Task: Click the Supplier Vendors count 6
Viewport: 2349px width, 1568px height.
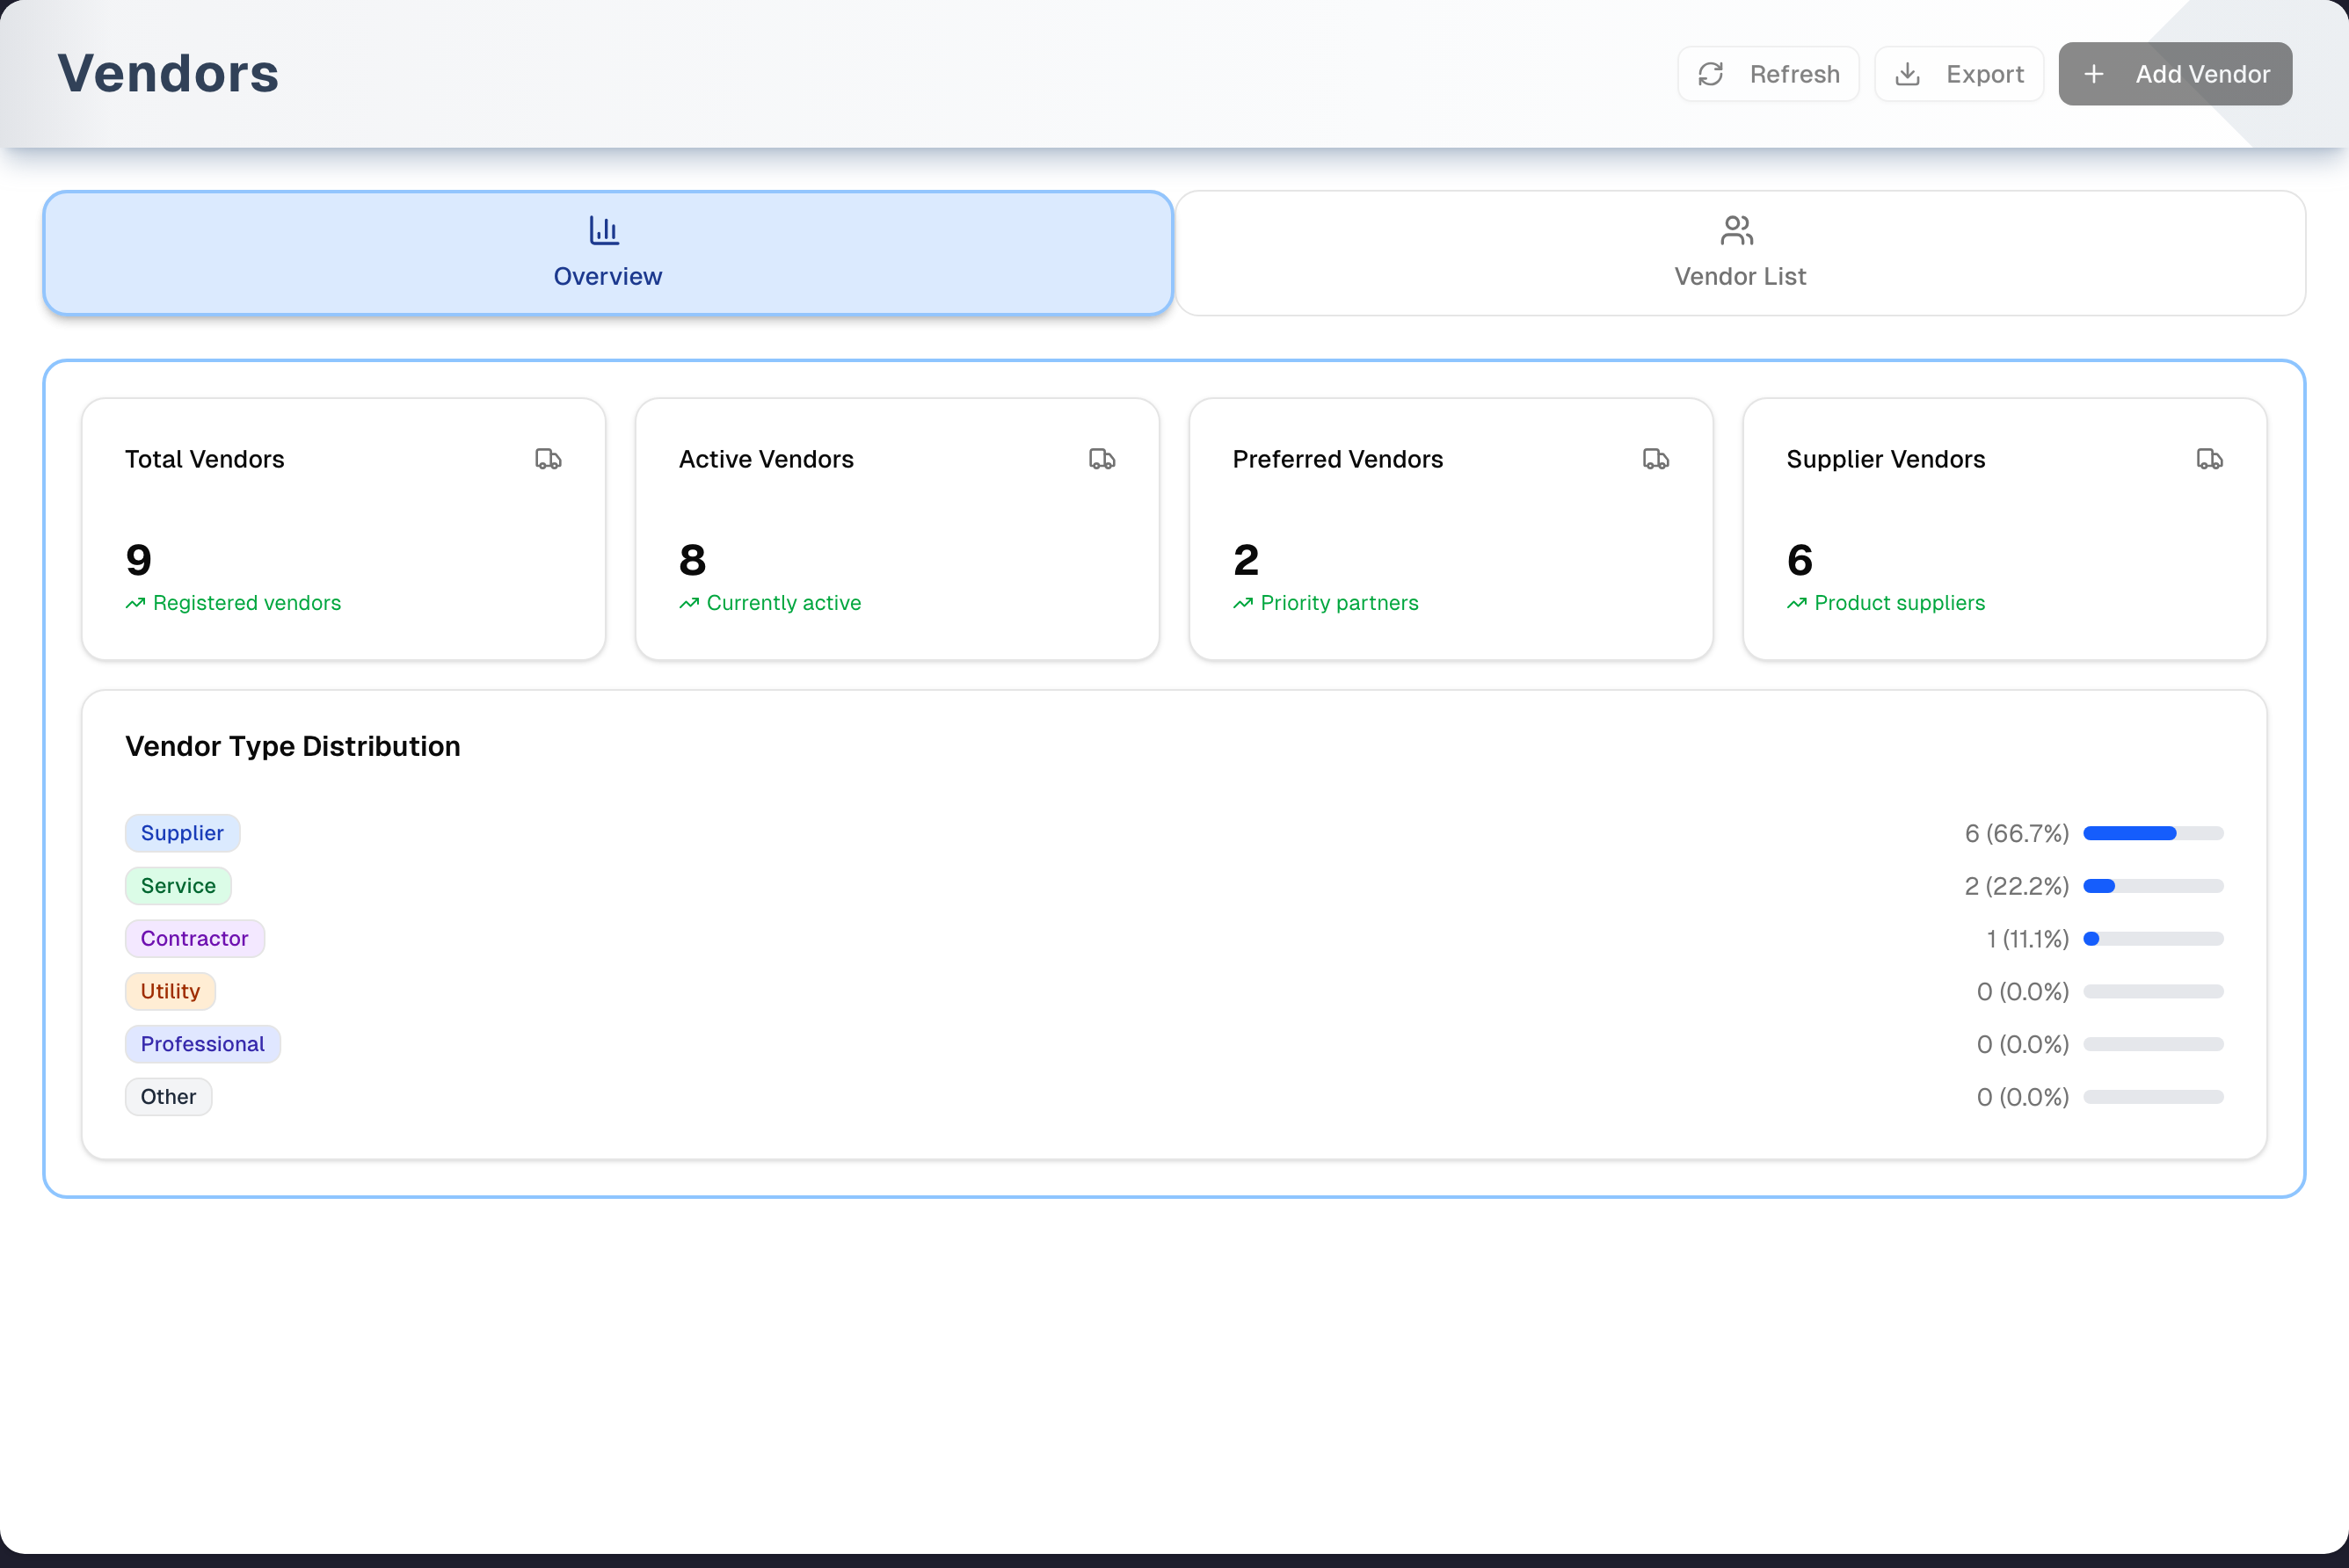Action: [x=1800, y=560]
